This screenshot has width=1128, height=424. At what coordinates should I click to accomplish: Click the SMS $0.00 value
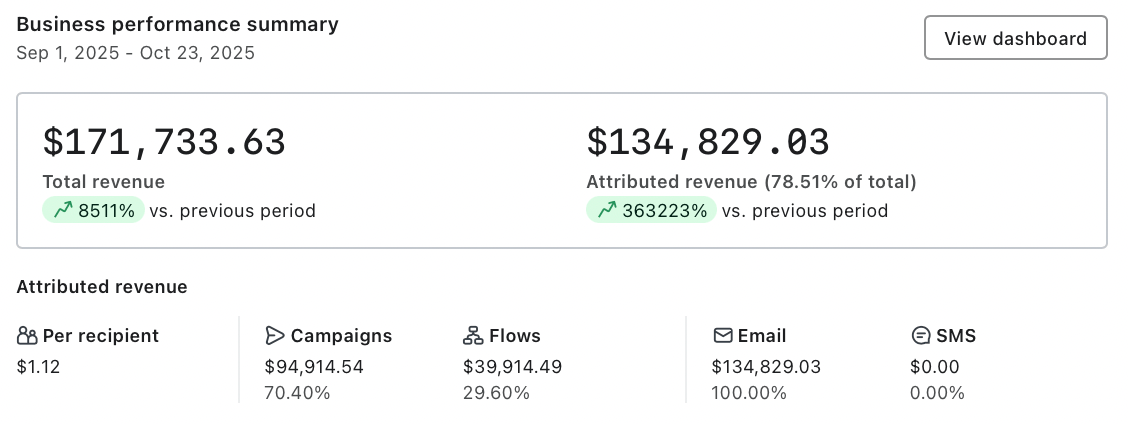click(934, 367)
